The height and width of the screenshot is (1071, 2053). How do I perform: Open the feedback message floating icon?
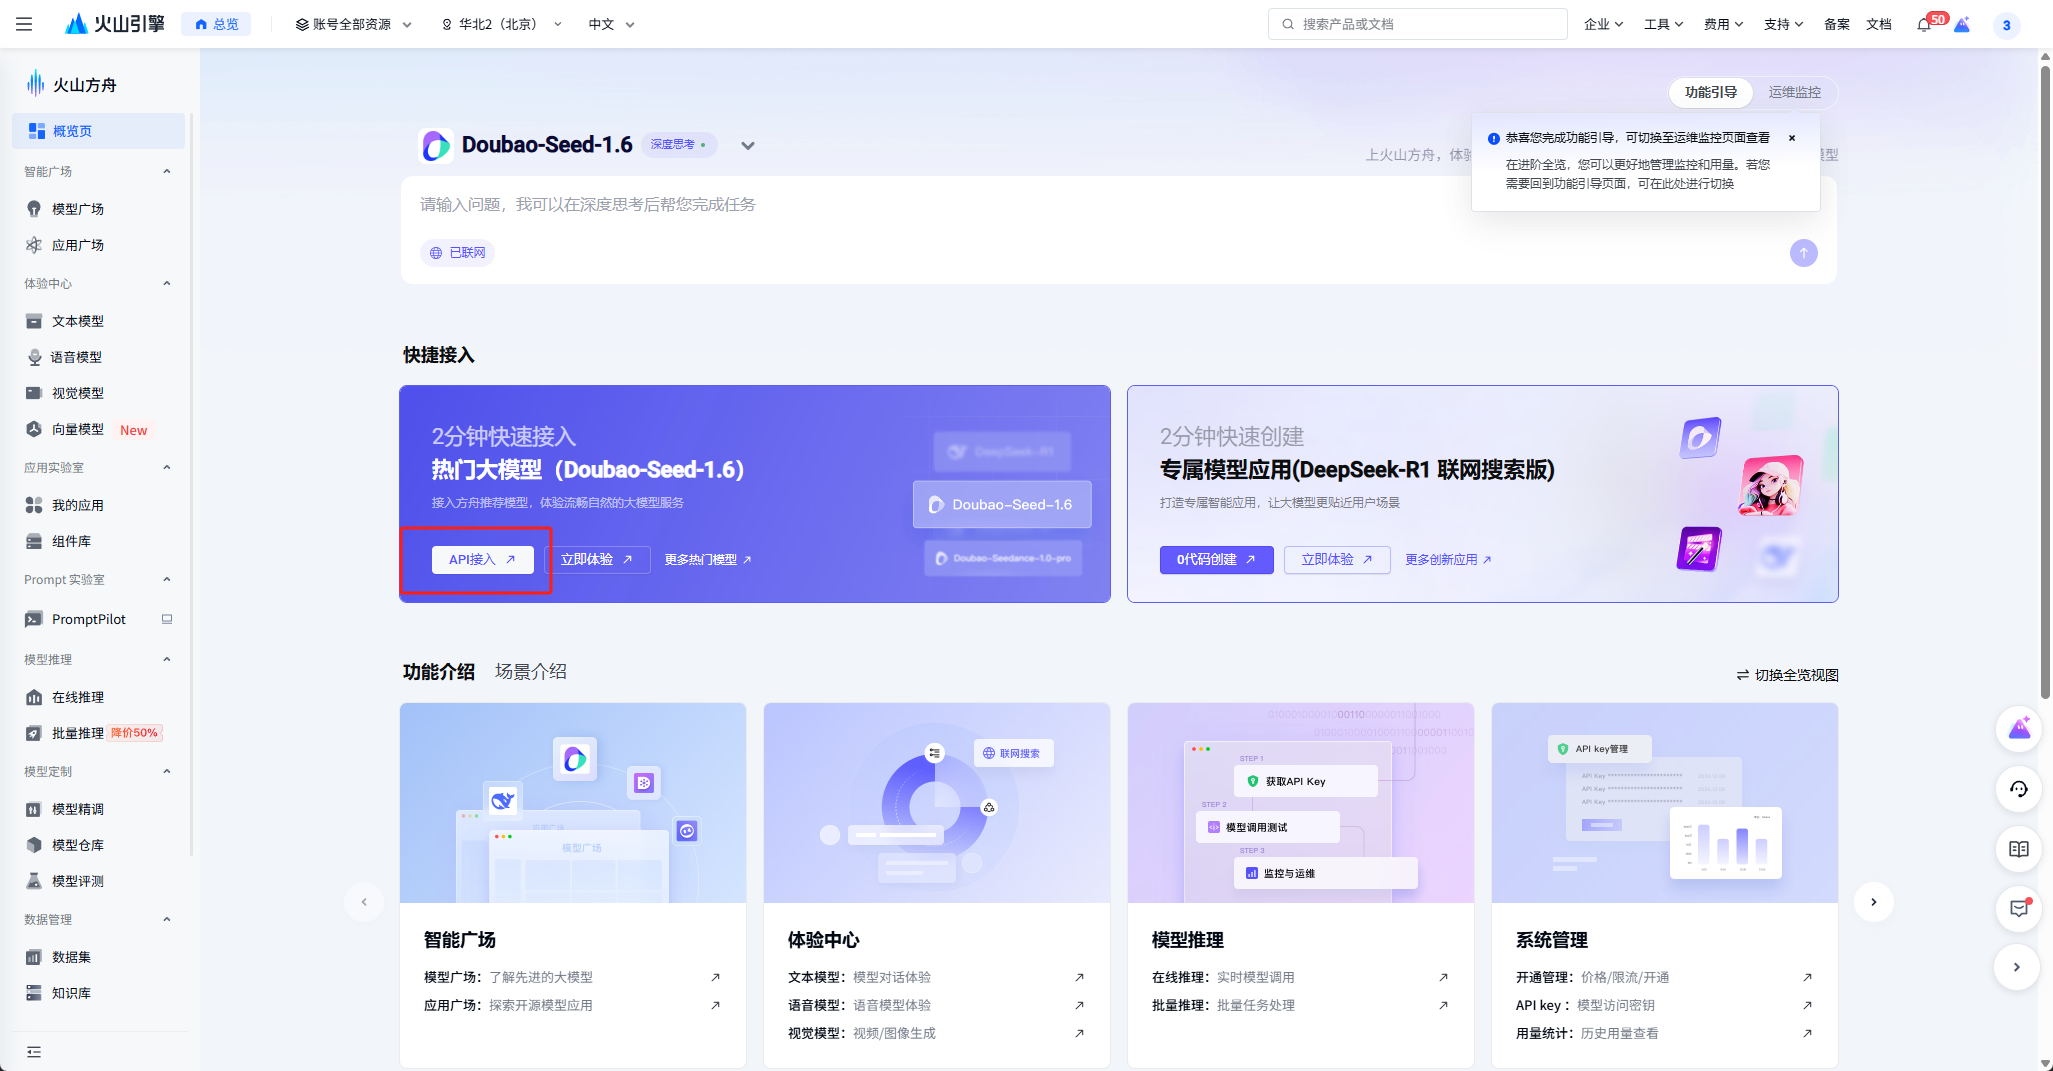(x=2019, y=908)
